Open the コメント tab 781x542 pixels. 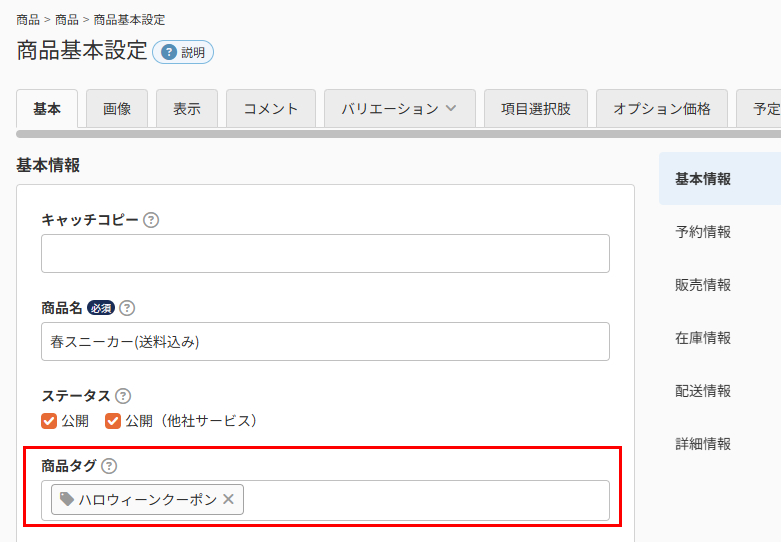(x=271, y=109)
